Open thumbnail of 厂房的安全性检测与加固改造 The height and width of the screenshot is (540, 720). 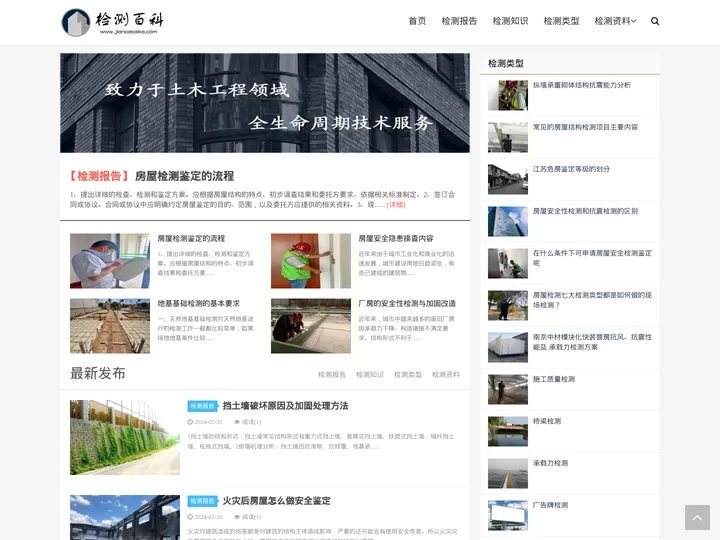pyautogui.click(x=311, y=326)
